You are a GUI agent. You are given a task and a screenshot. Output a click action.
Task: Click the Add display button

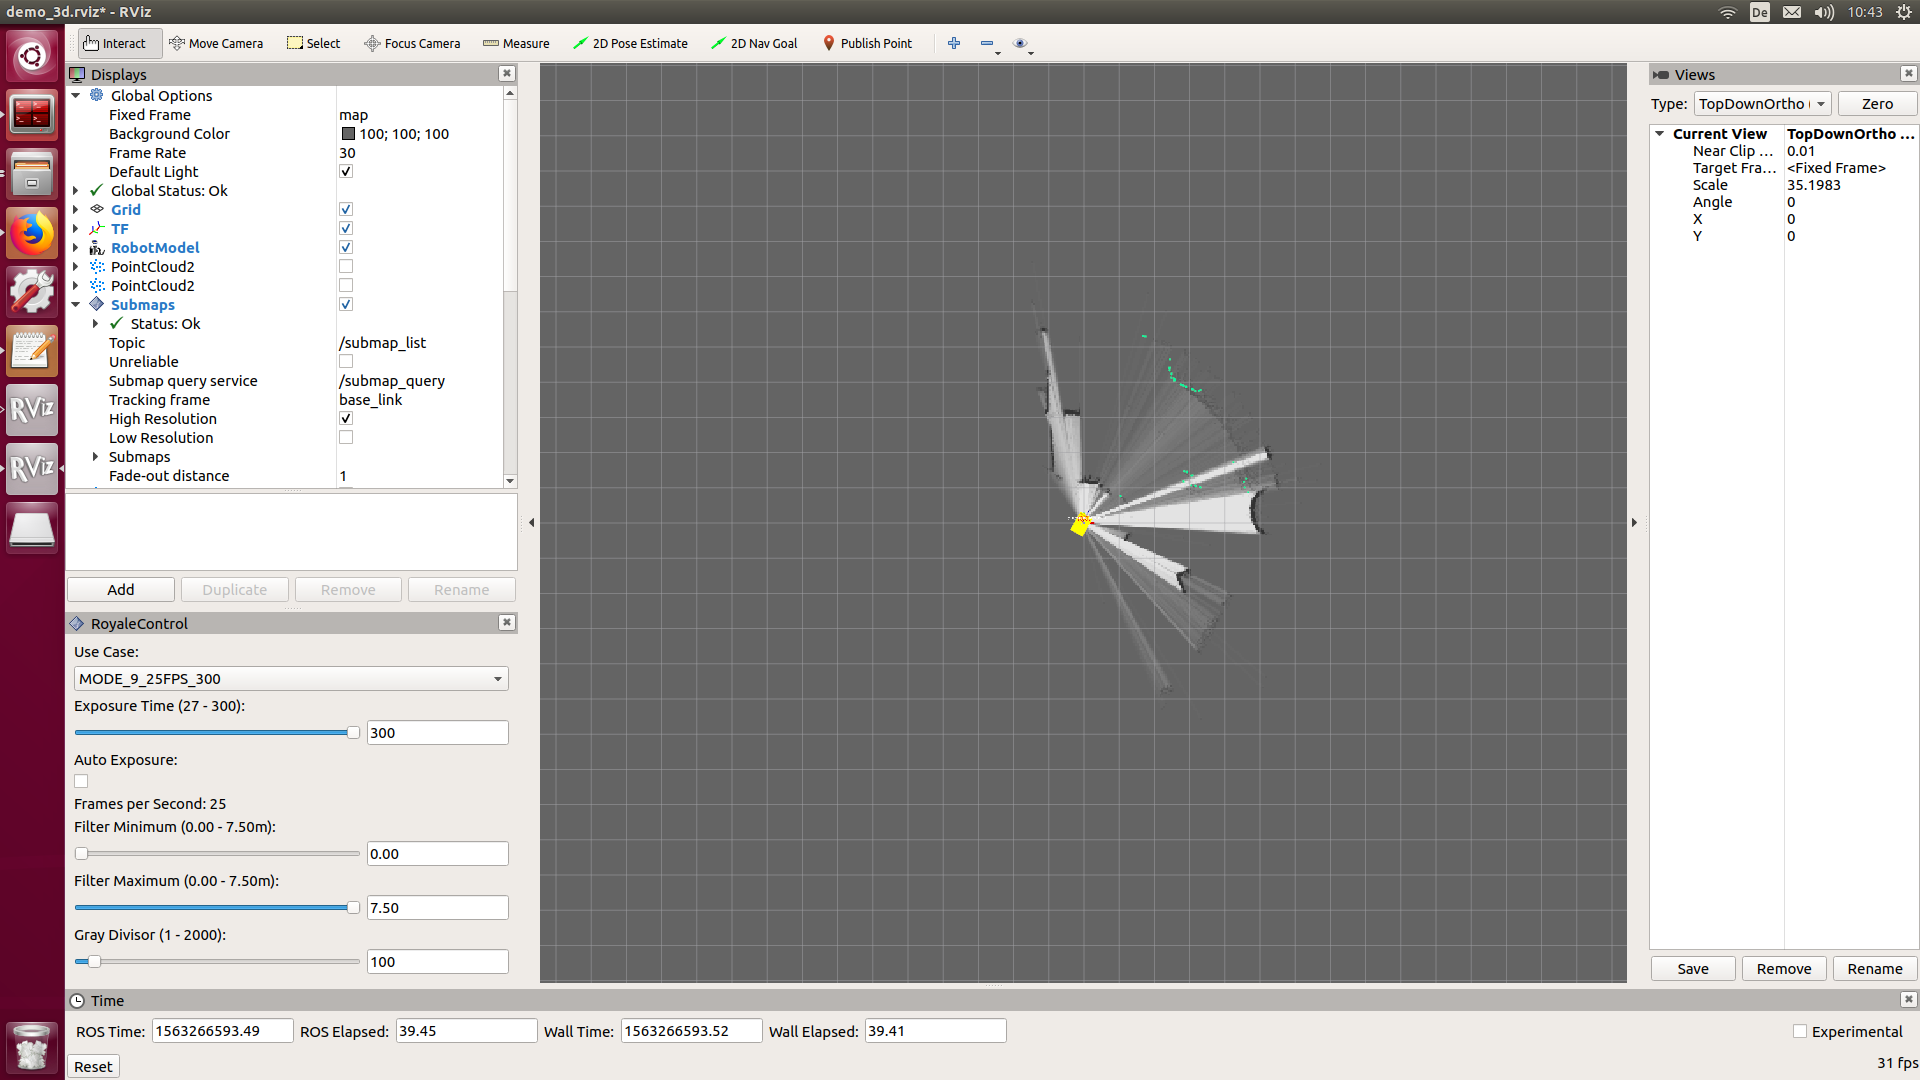tap(121, 590)
